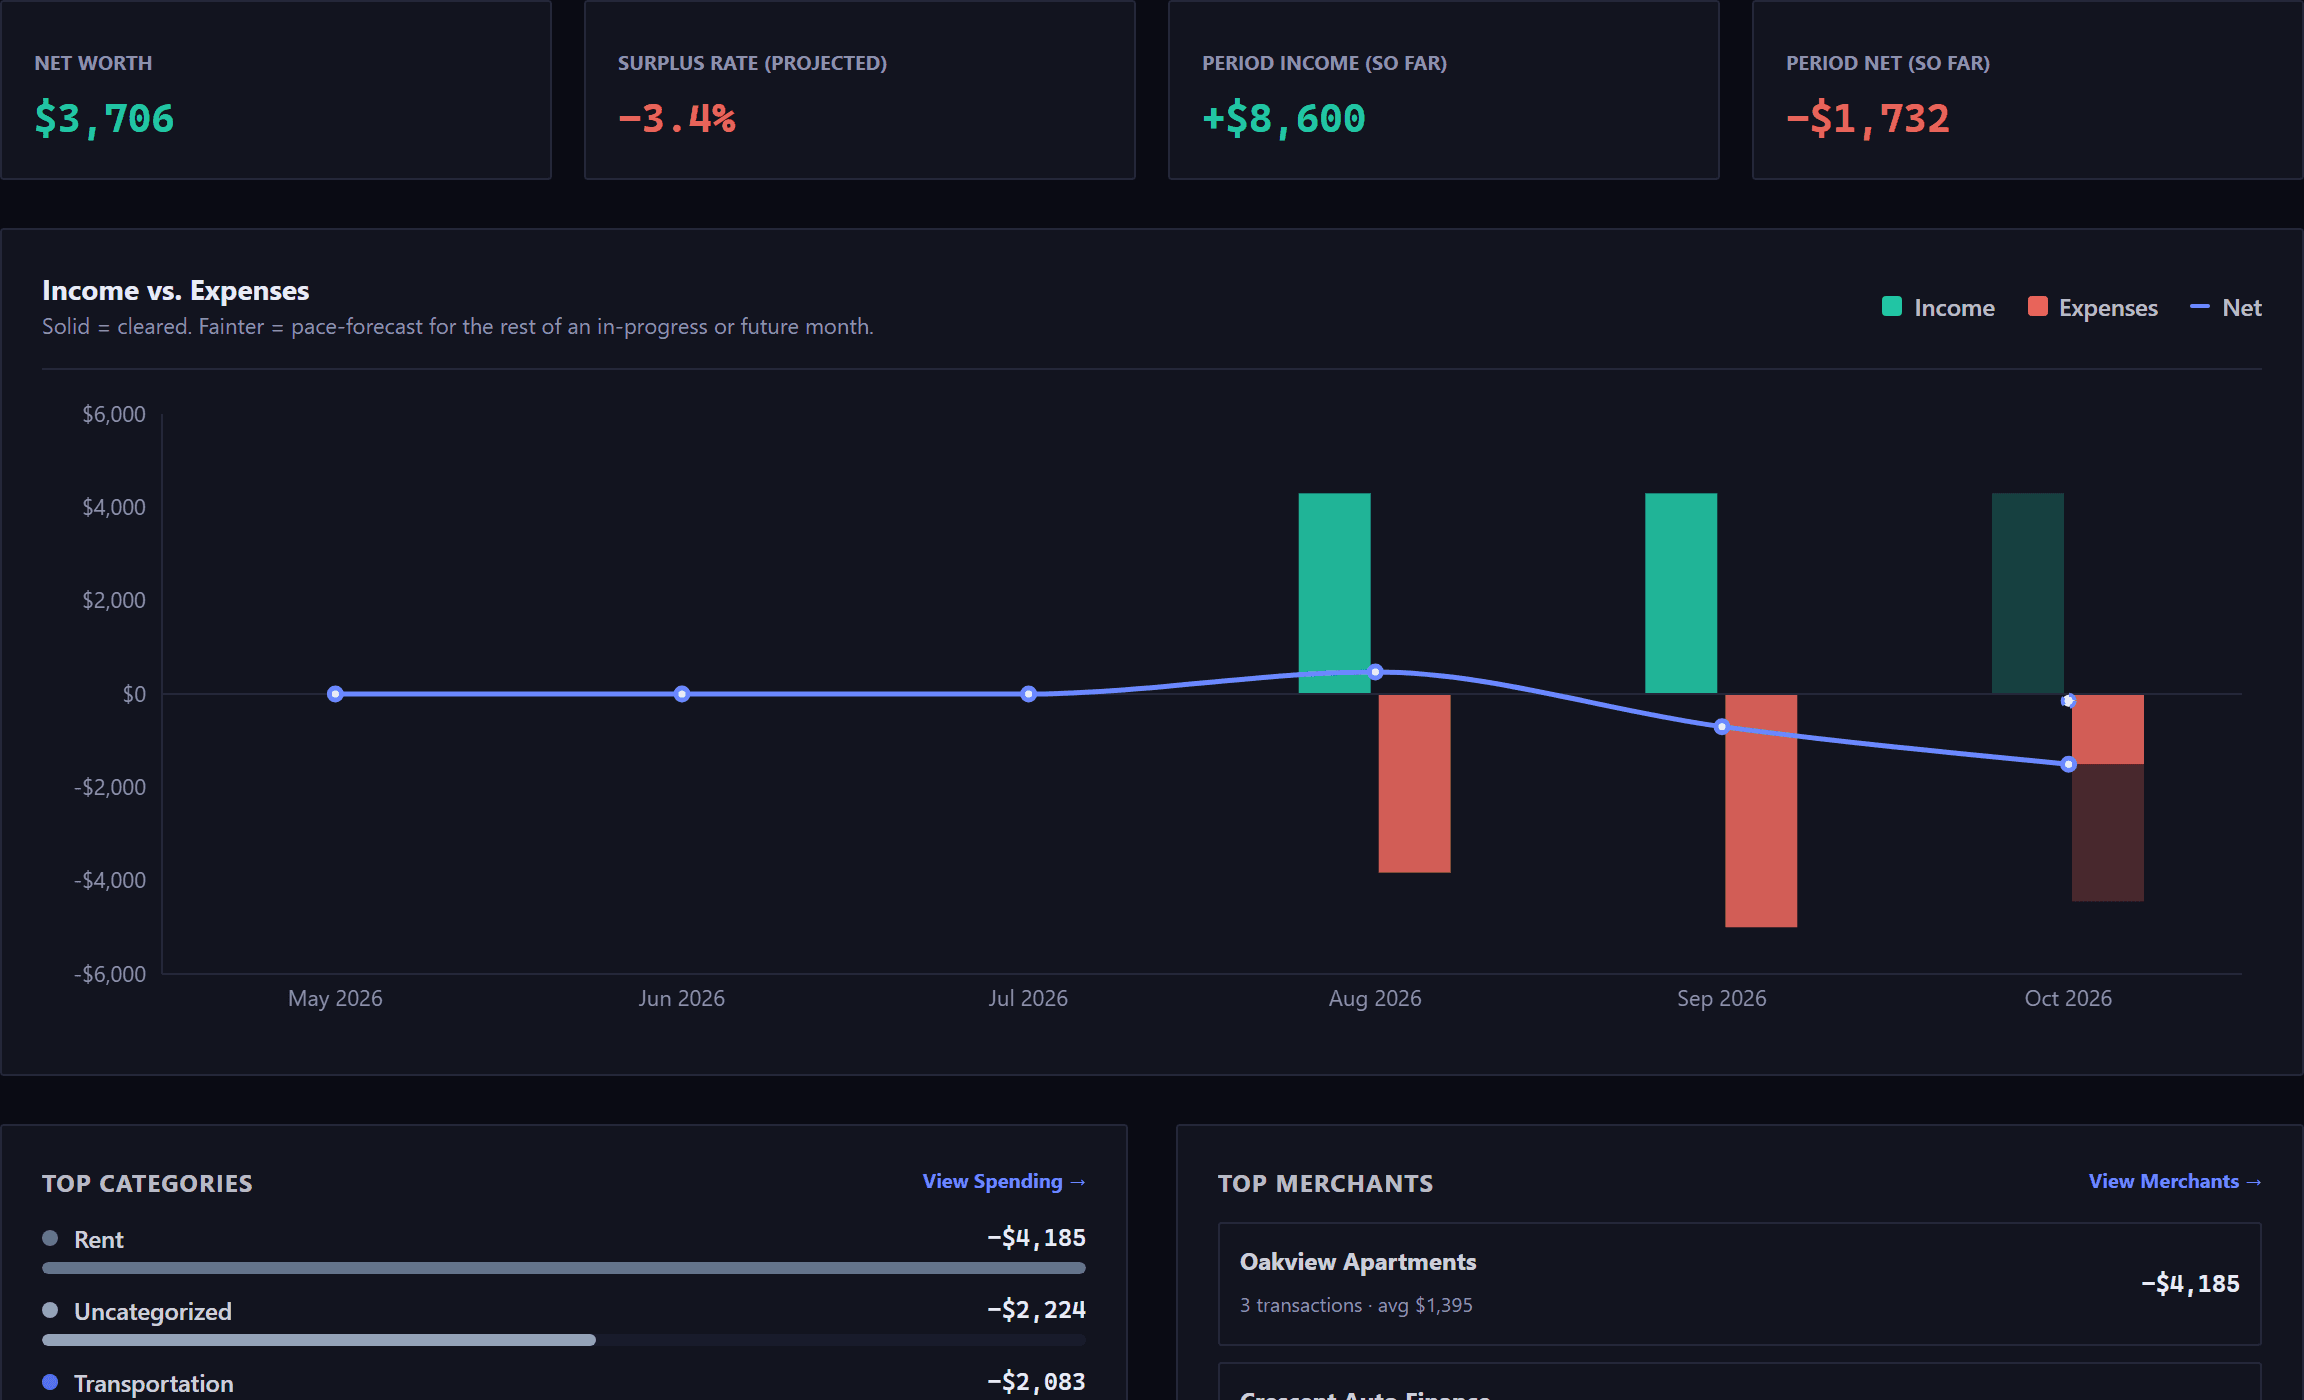The image size is (2304, 1400).
Task: Select the Surplus Rate (Projected) card
Action: tap(860, 90)
